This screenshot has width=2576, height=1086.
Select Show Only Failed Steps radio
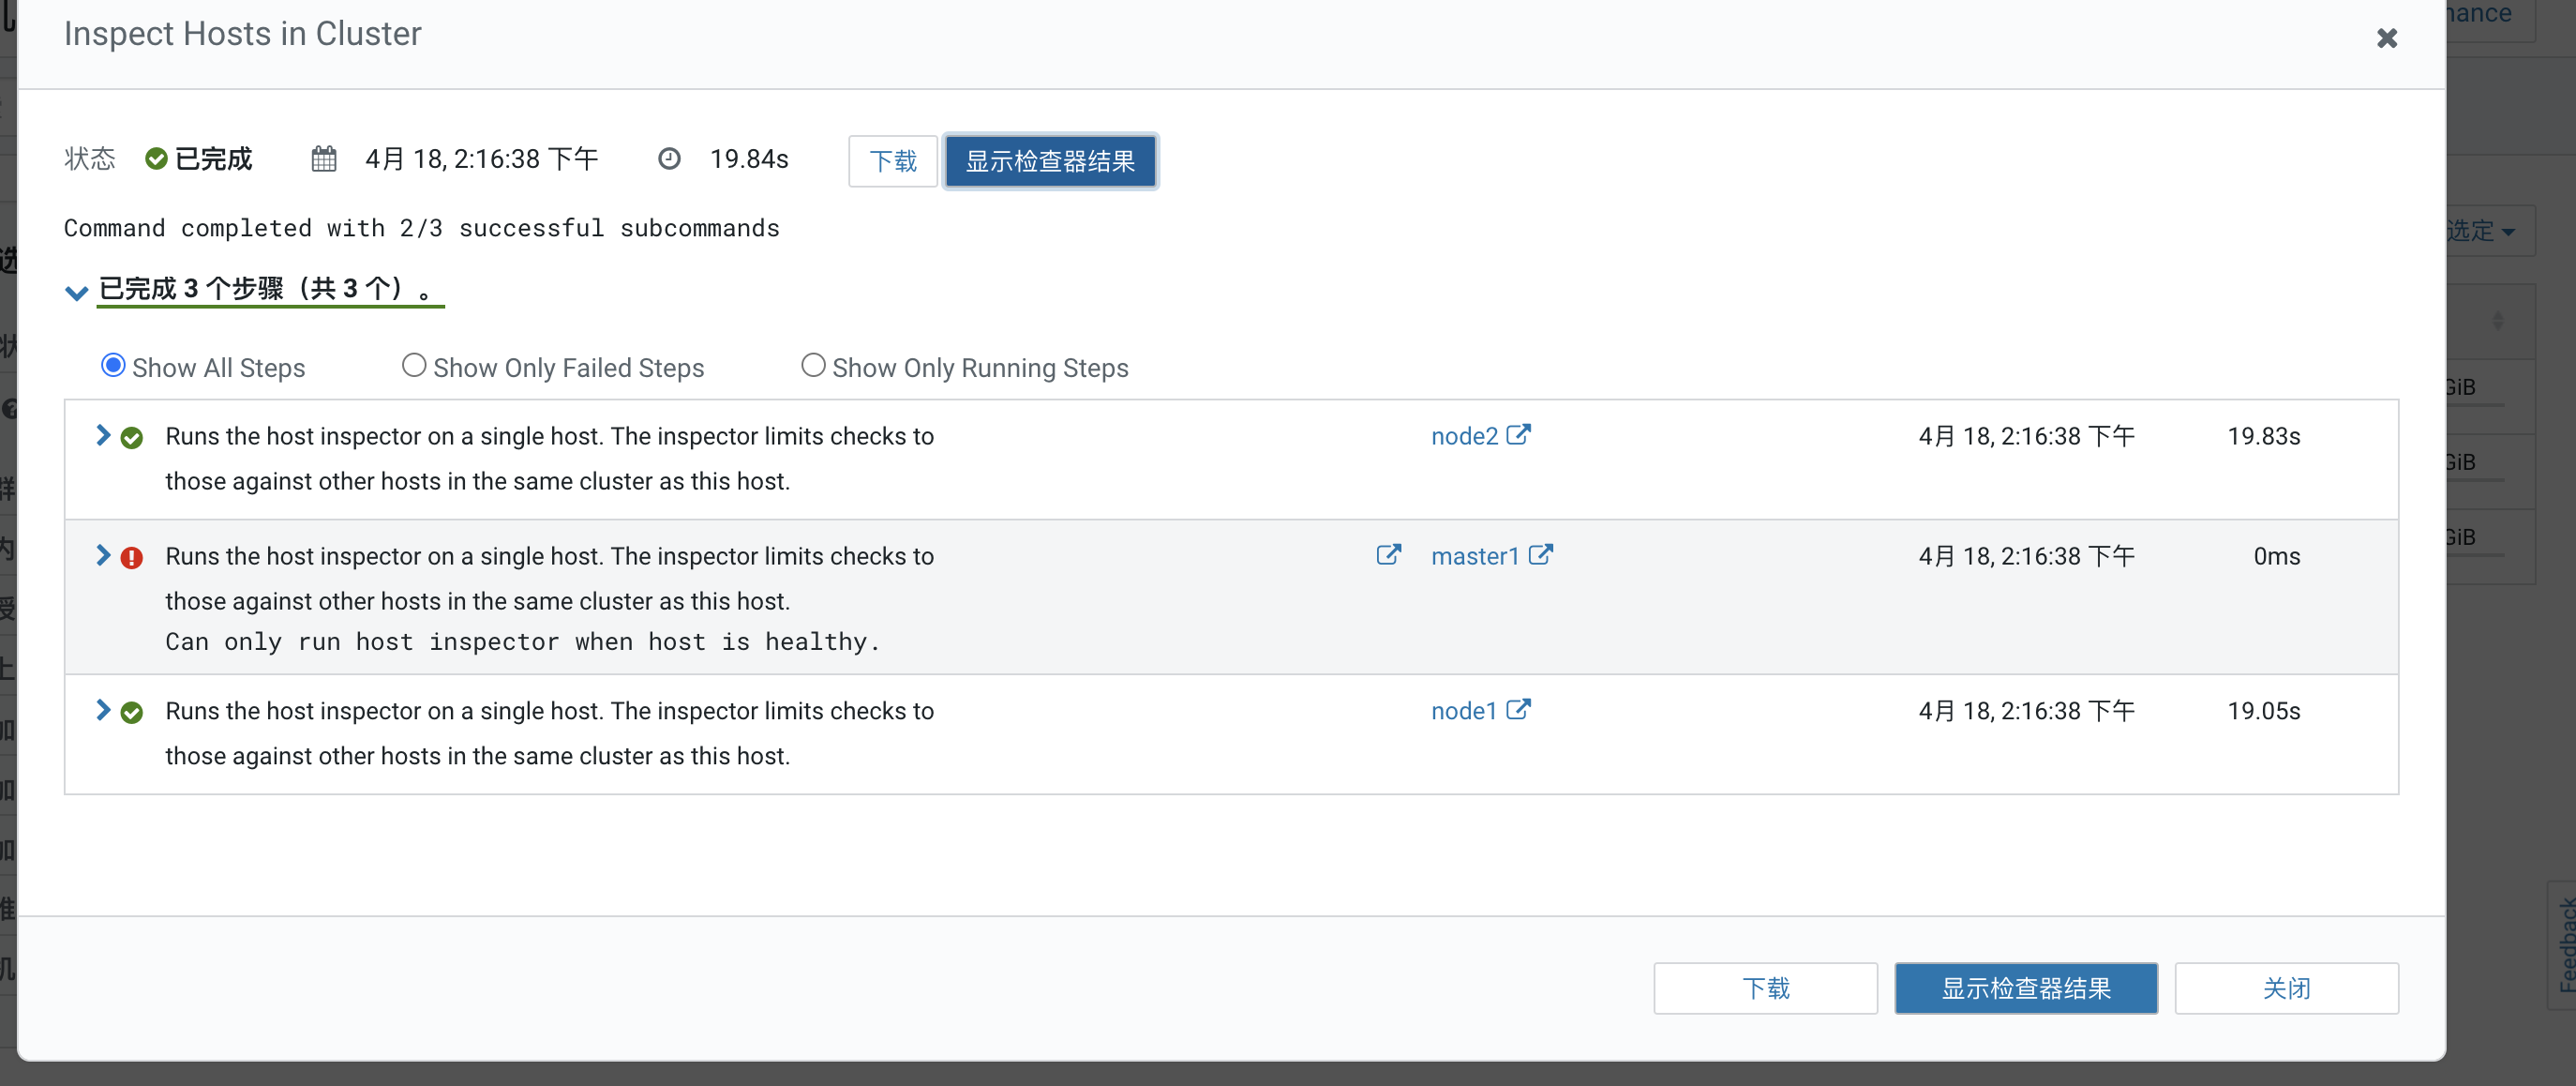(x=413, y=366)
